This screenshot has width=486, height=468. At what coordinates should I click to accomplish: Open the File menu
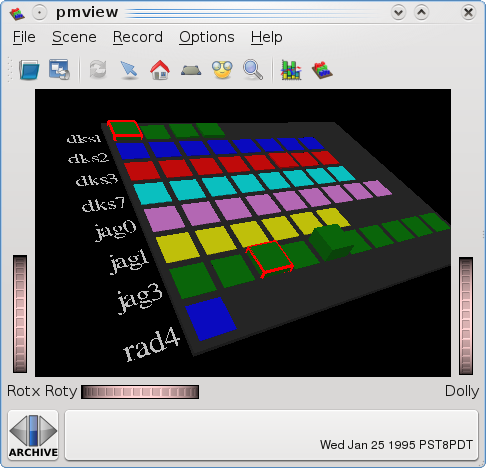point(24,37)
